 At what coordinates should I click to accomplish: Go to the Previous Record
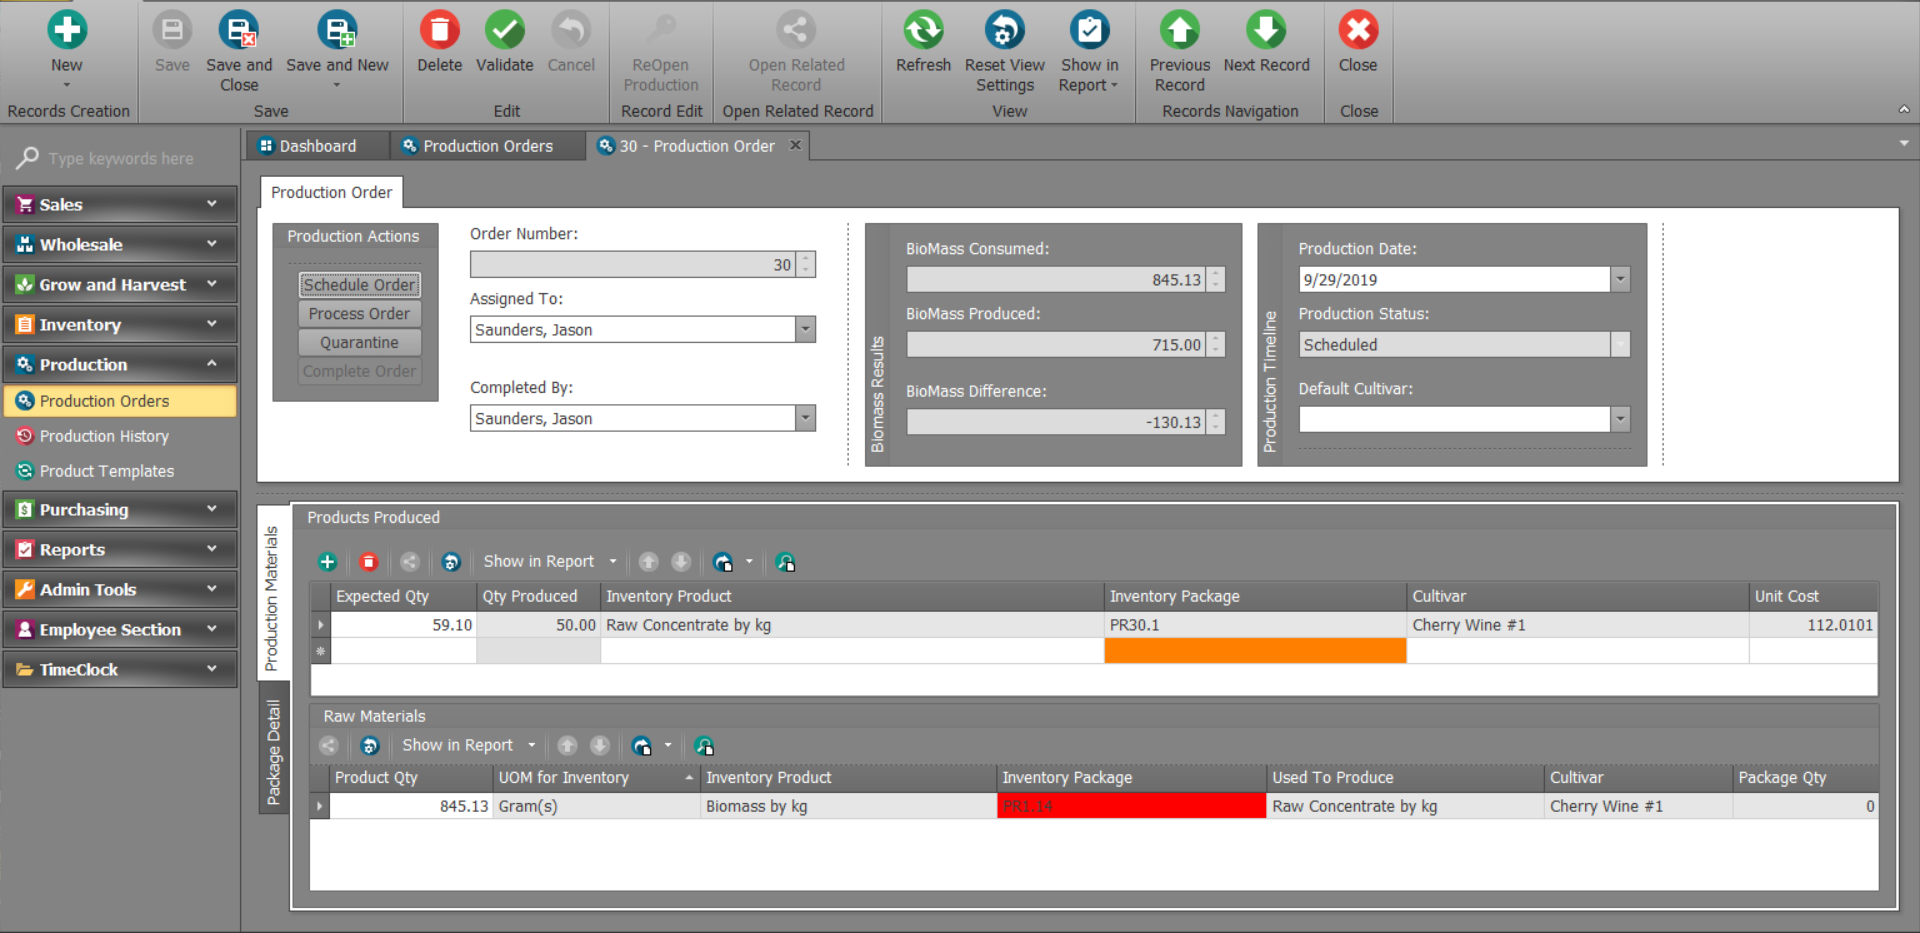pyautogui.click(x=1179, y=31)
